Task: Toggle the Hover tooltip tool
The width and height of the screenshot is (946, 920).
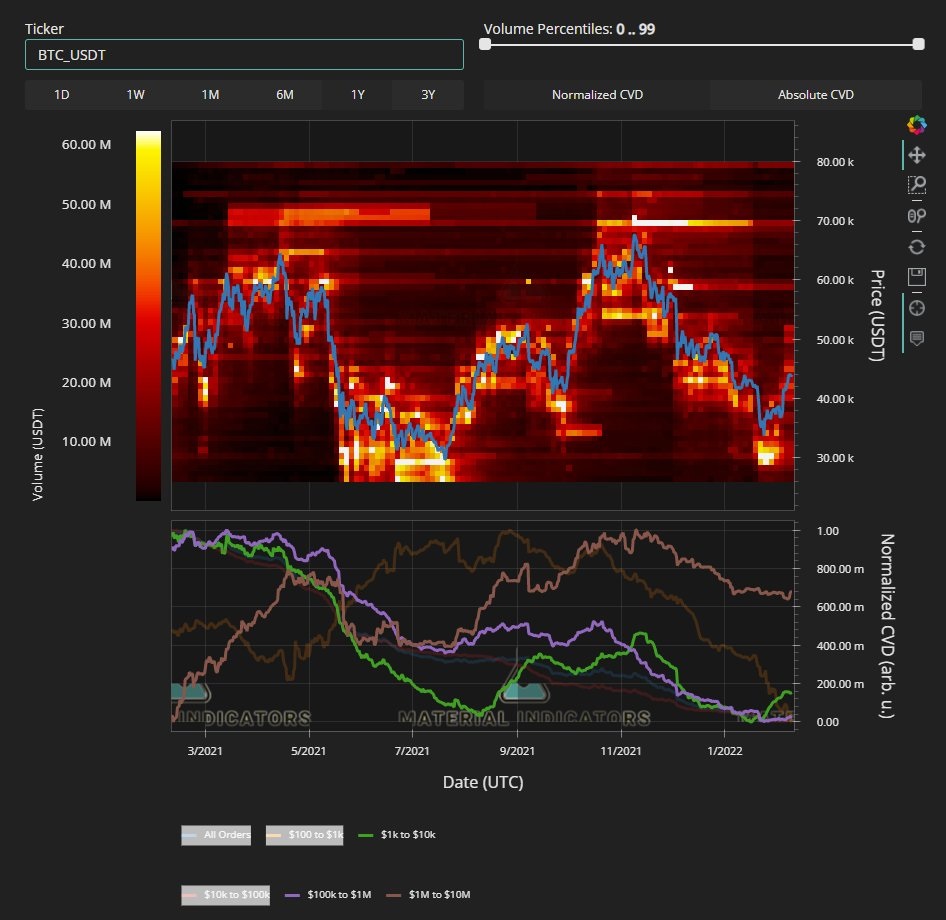Action: (x=916, y=338)
